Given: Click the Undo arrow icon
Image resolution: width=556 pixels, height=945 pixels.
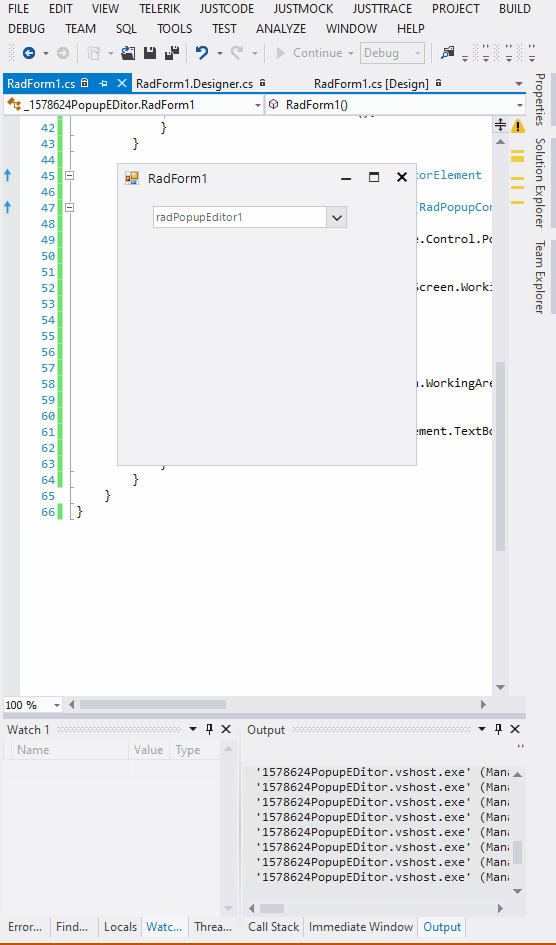Looking at the screenshot, I should [202, 53].
